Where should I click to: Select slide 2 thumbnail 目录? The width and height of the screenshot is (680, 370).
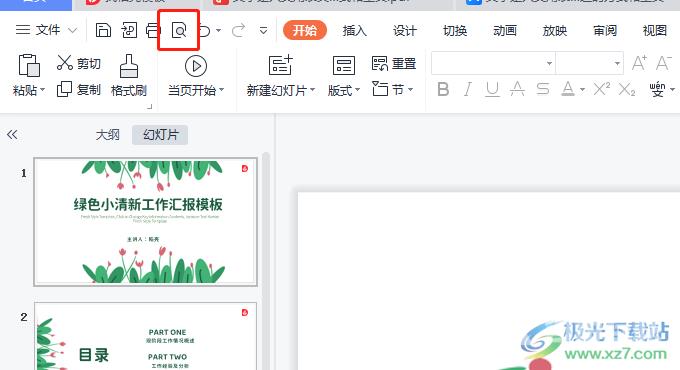[x=145, y=336]
